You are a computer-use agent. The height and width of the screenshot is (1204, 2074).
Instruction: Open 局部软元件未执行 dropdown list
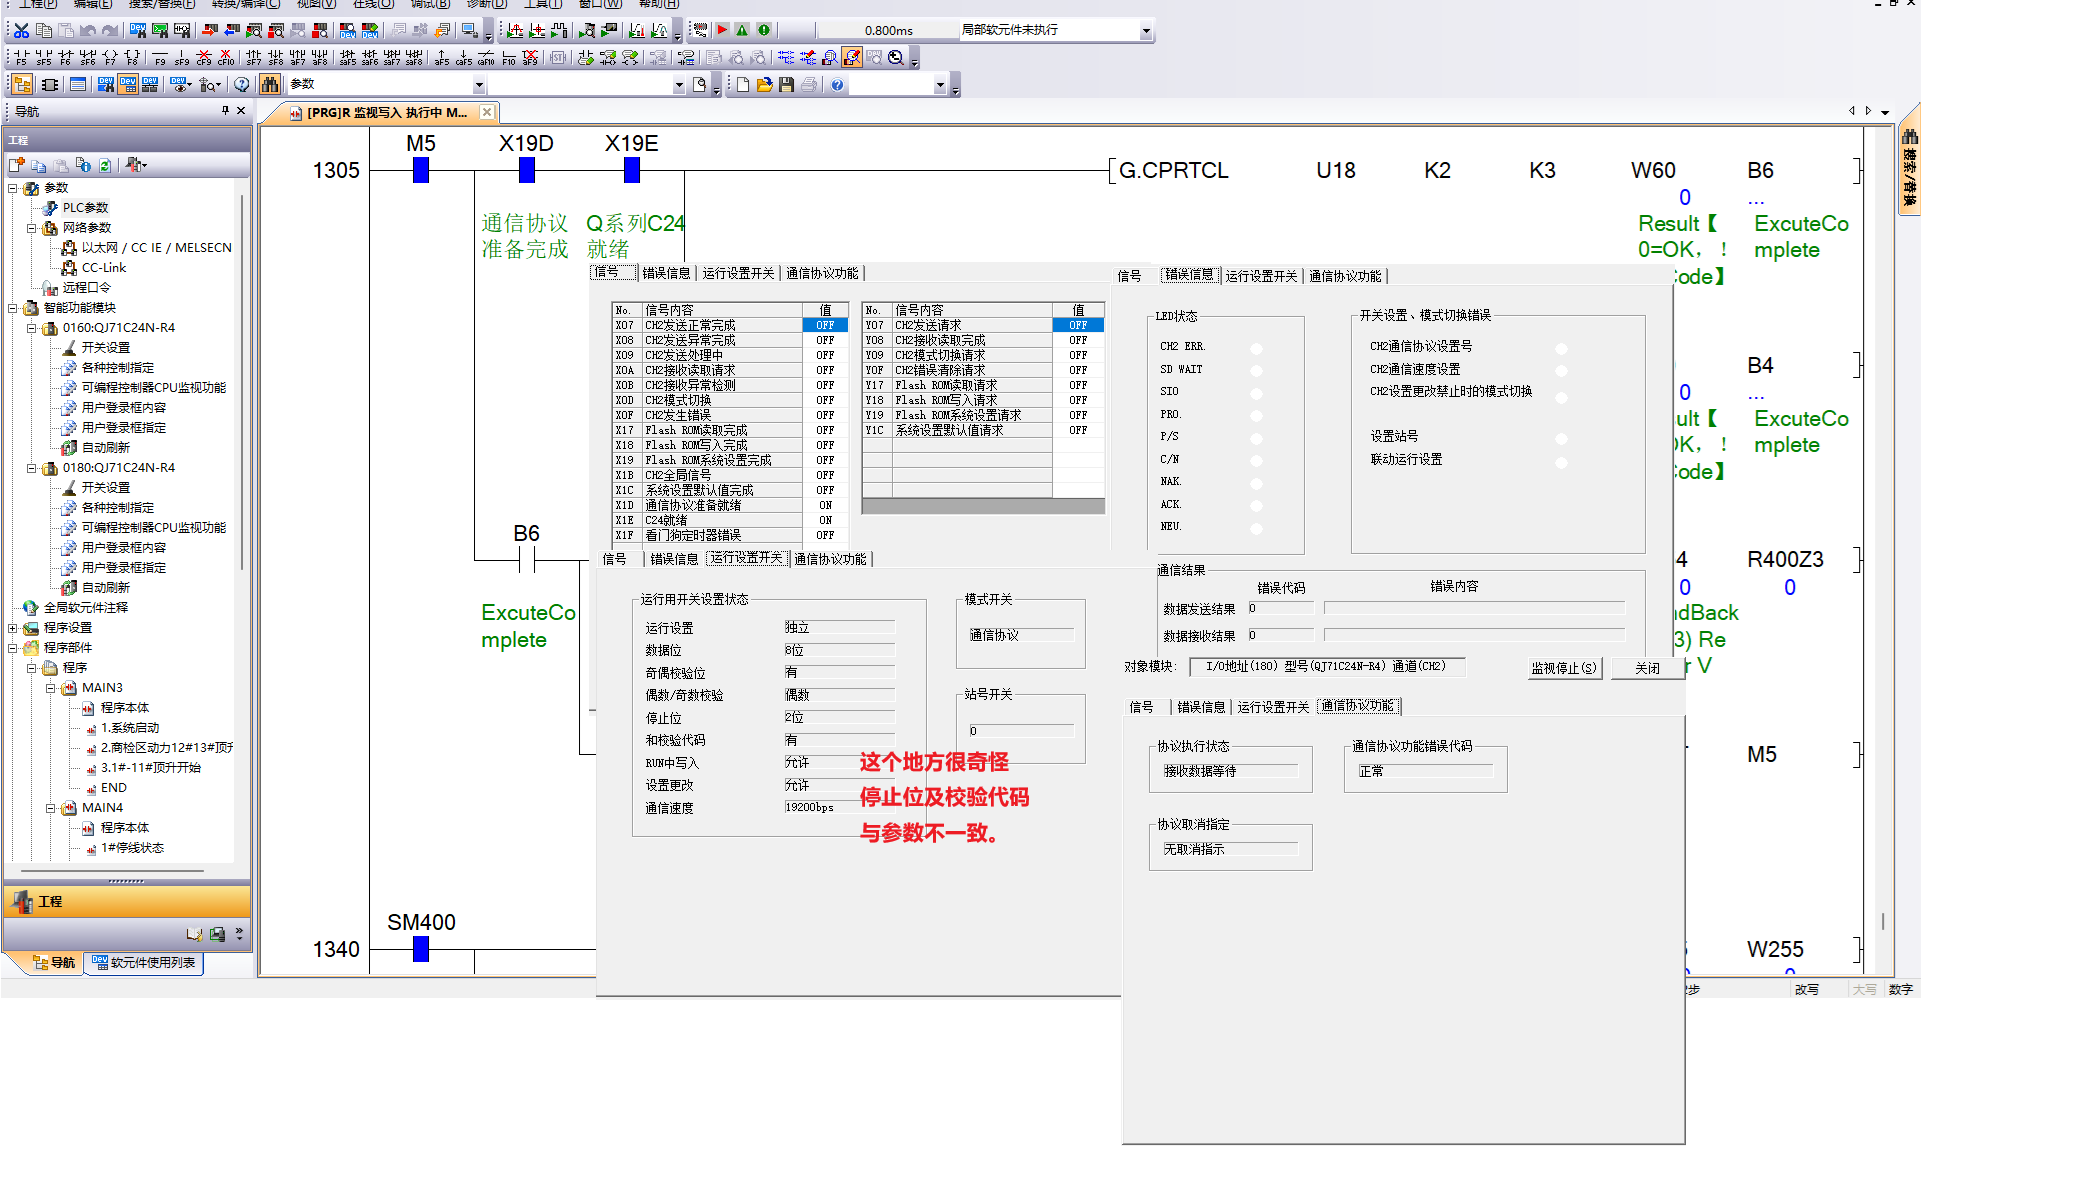(x=1145, y=31)
